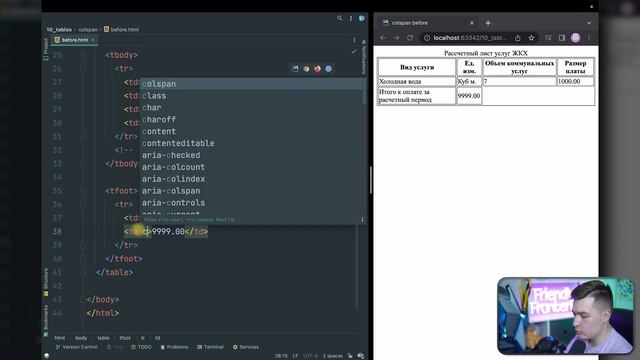The image size is (640, 360).
Task: Click the browser Forward arrow
Action: pos(396,38)
